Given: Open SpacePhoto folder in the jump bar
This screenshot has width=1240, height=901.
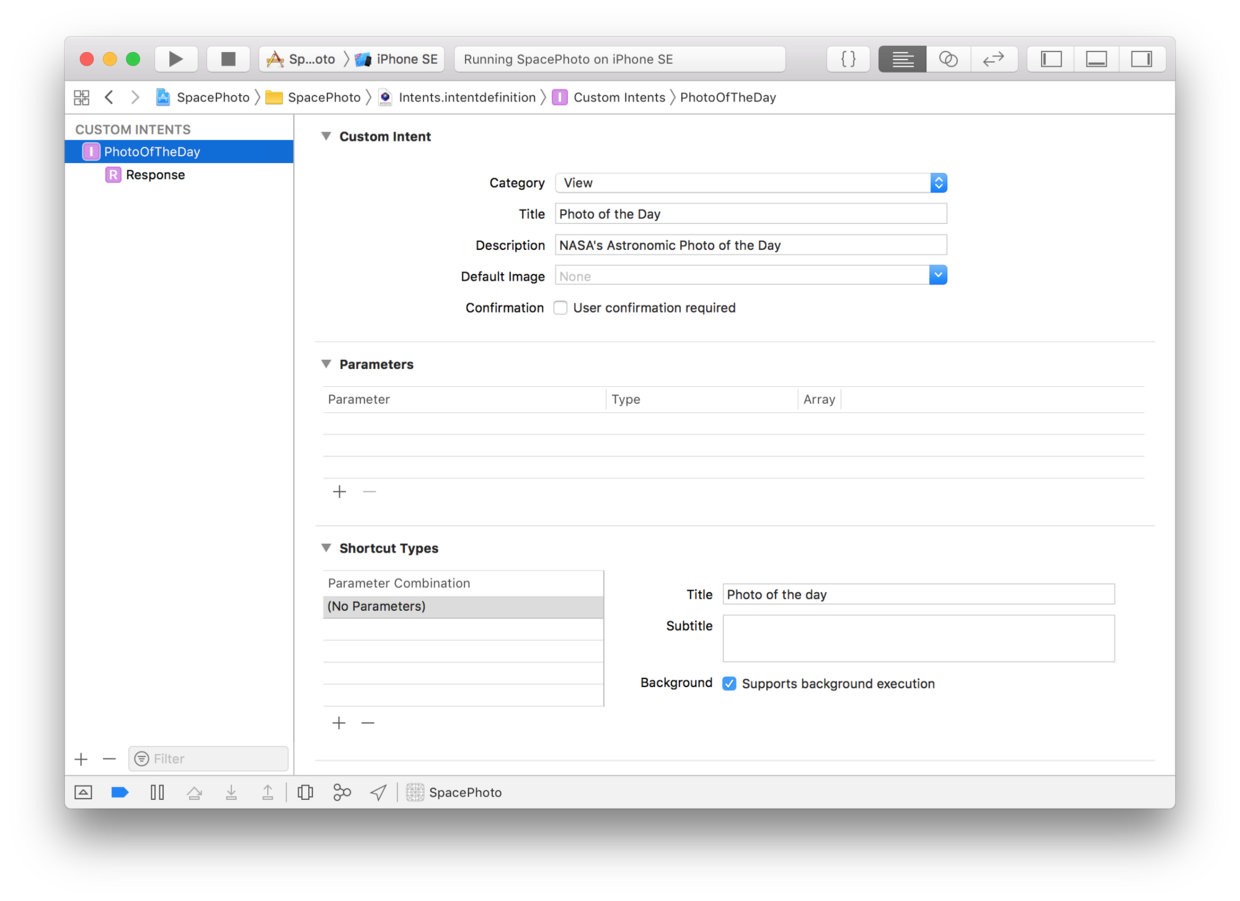Looking at the screenshot, I should [313, 97].
